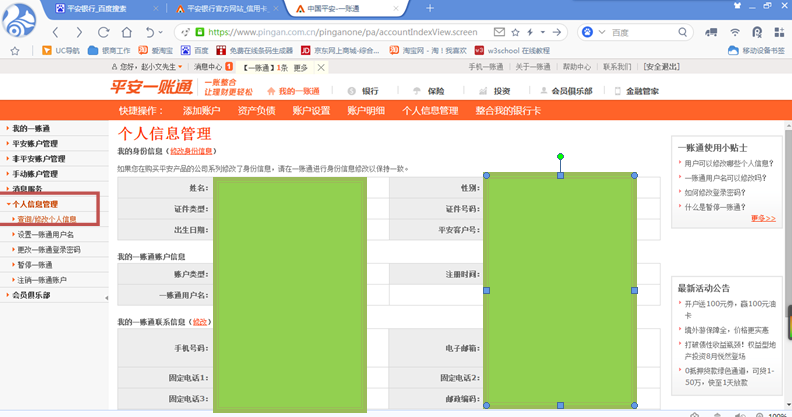The width and height of the screenshot is (792, 417).
Task: Click the mail icon in address bar
Action: 499,32
